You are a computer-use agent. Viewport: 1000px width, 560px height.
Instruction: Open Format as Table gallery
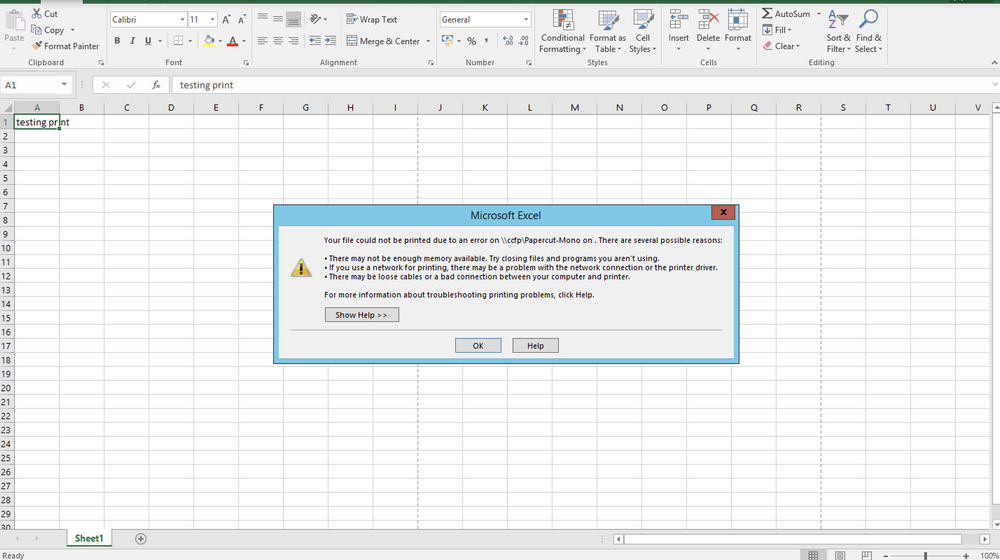[x=608, y=31]
